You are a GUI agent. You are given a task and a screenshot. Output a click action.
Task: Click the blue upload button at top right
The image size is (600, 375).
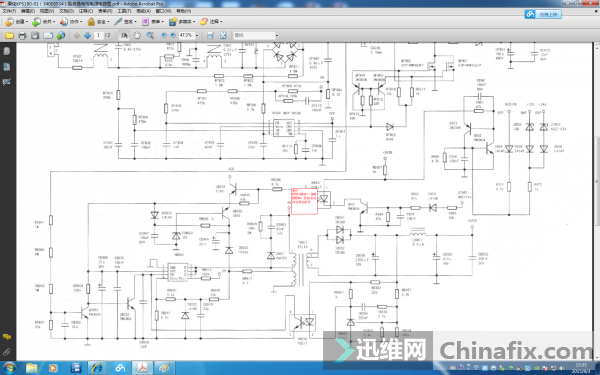543,14
